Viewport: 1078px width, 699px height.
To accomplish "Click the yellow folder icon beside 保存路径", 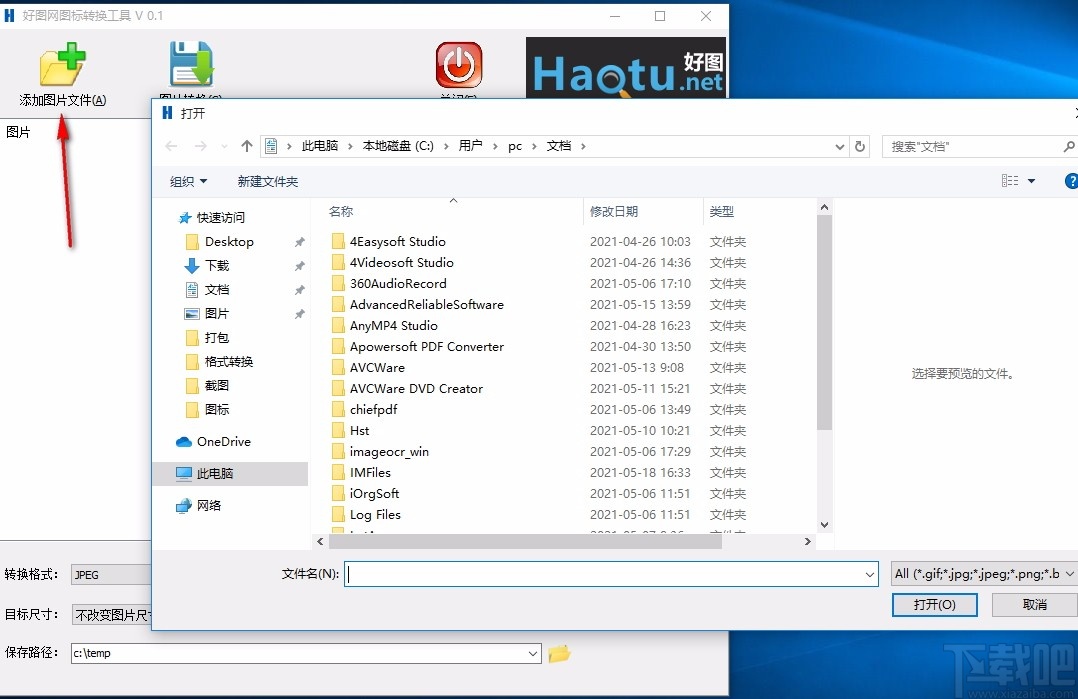I will coord(559,653).
